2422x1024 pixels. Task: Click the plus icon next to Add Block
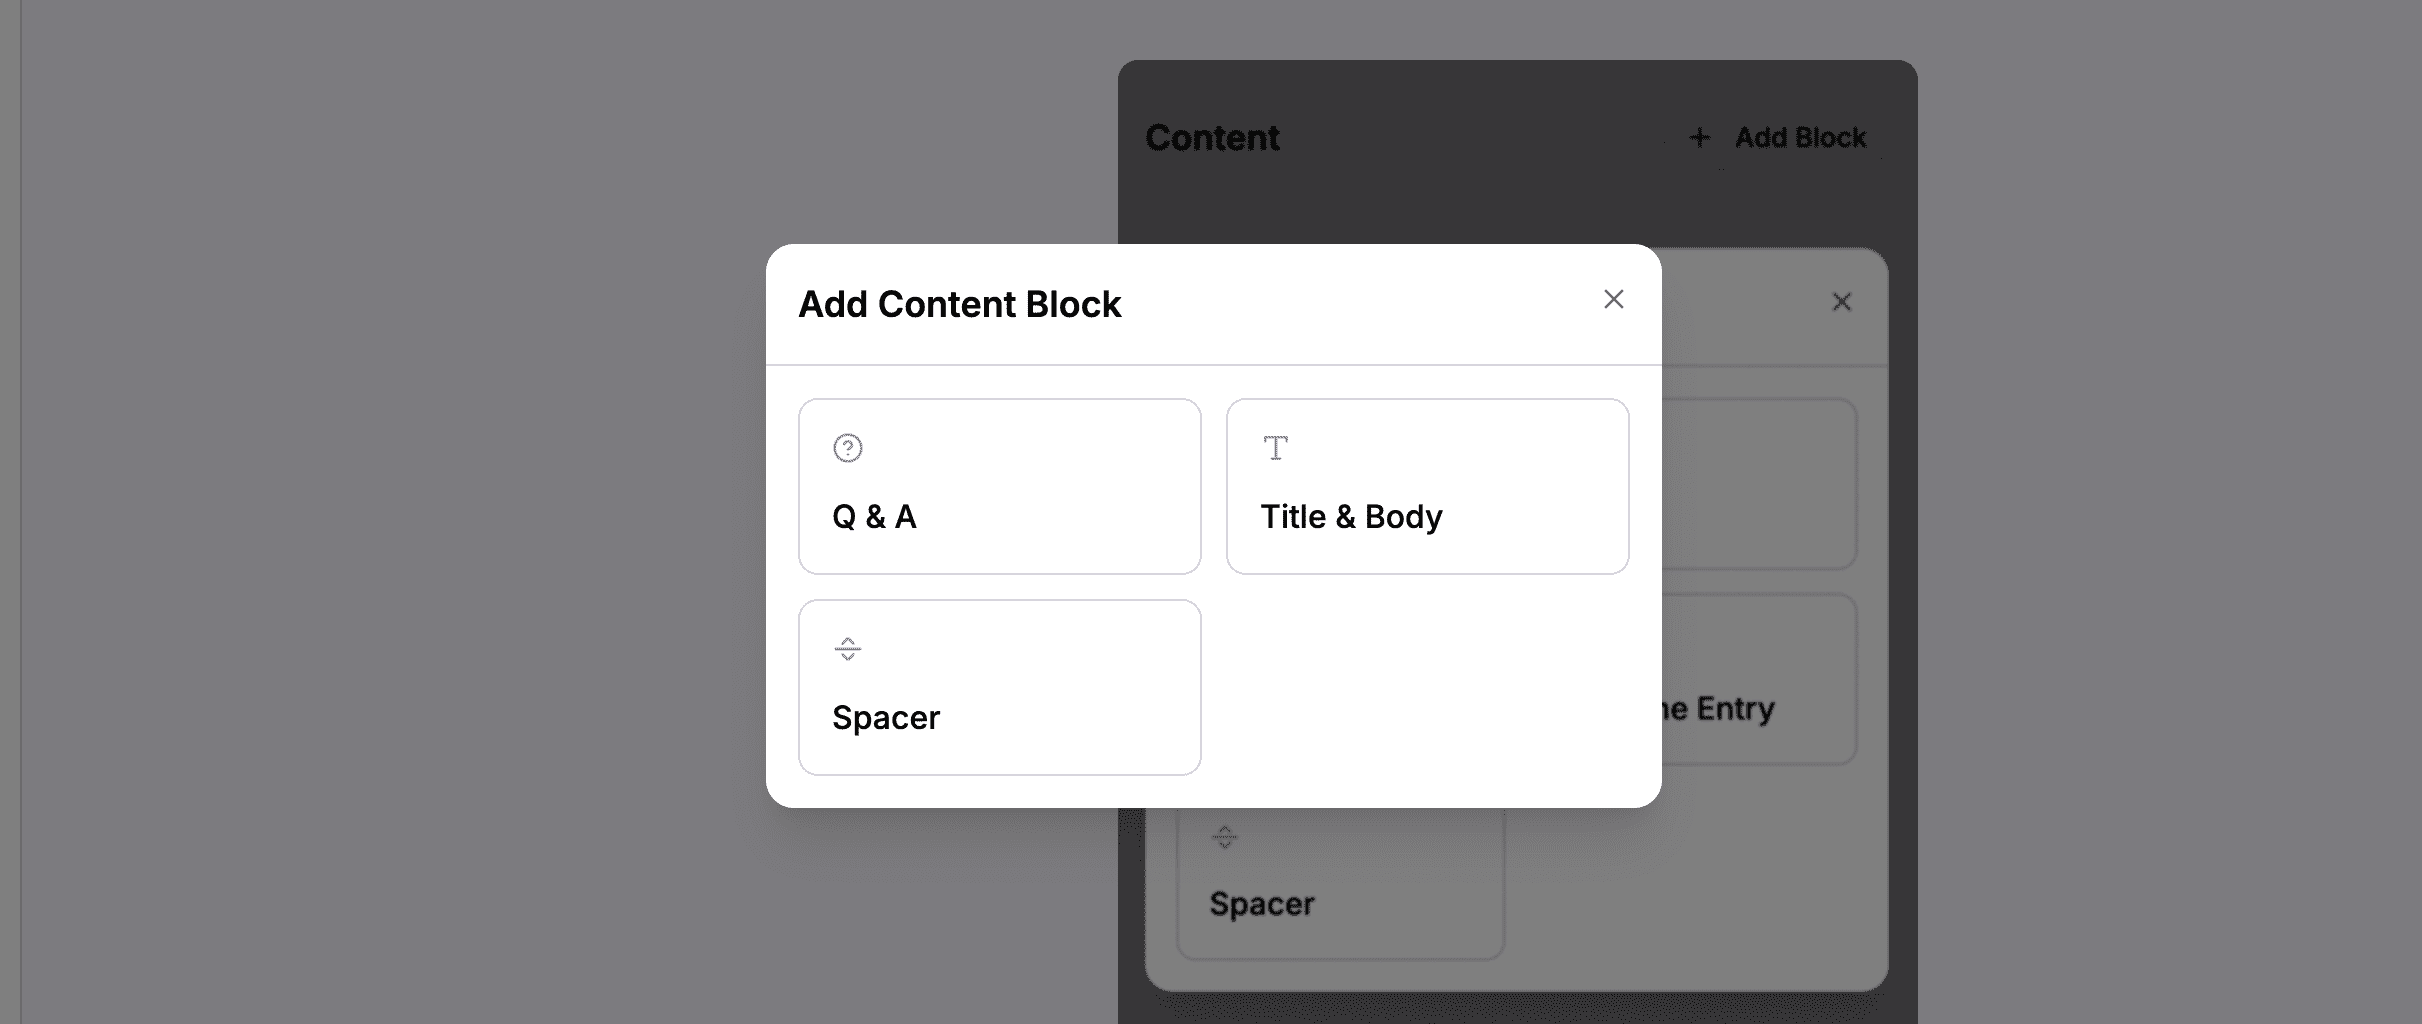(1700, 137)
